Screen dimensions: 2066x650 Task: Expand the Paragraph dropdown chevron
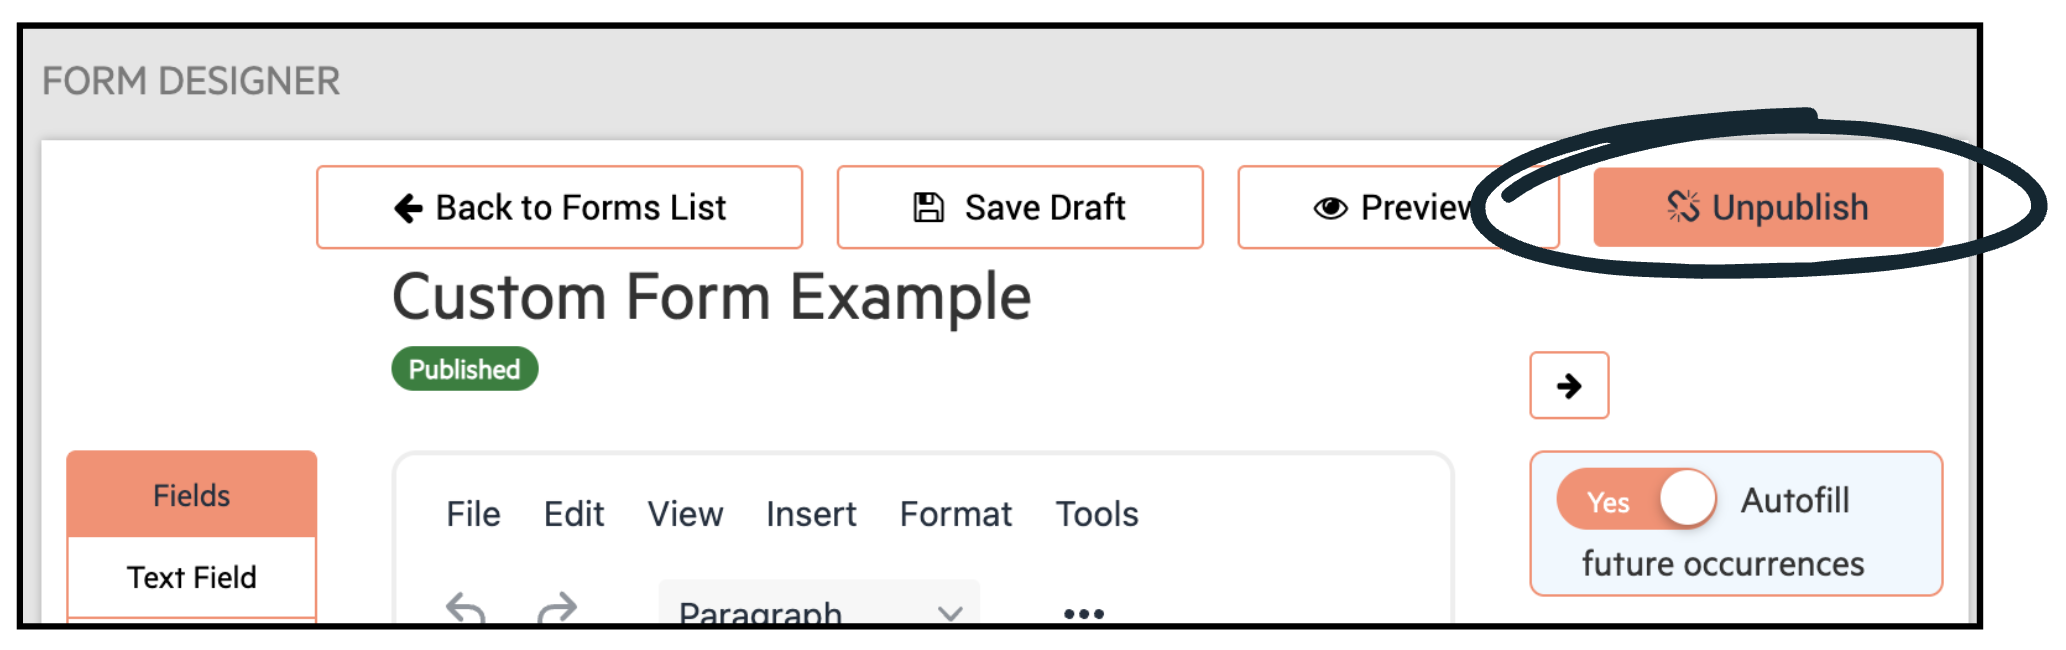tap(950, 613)
